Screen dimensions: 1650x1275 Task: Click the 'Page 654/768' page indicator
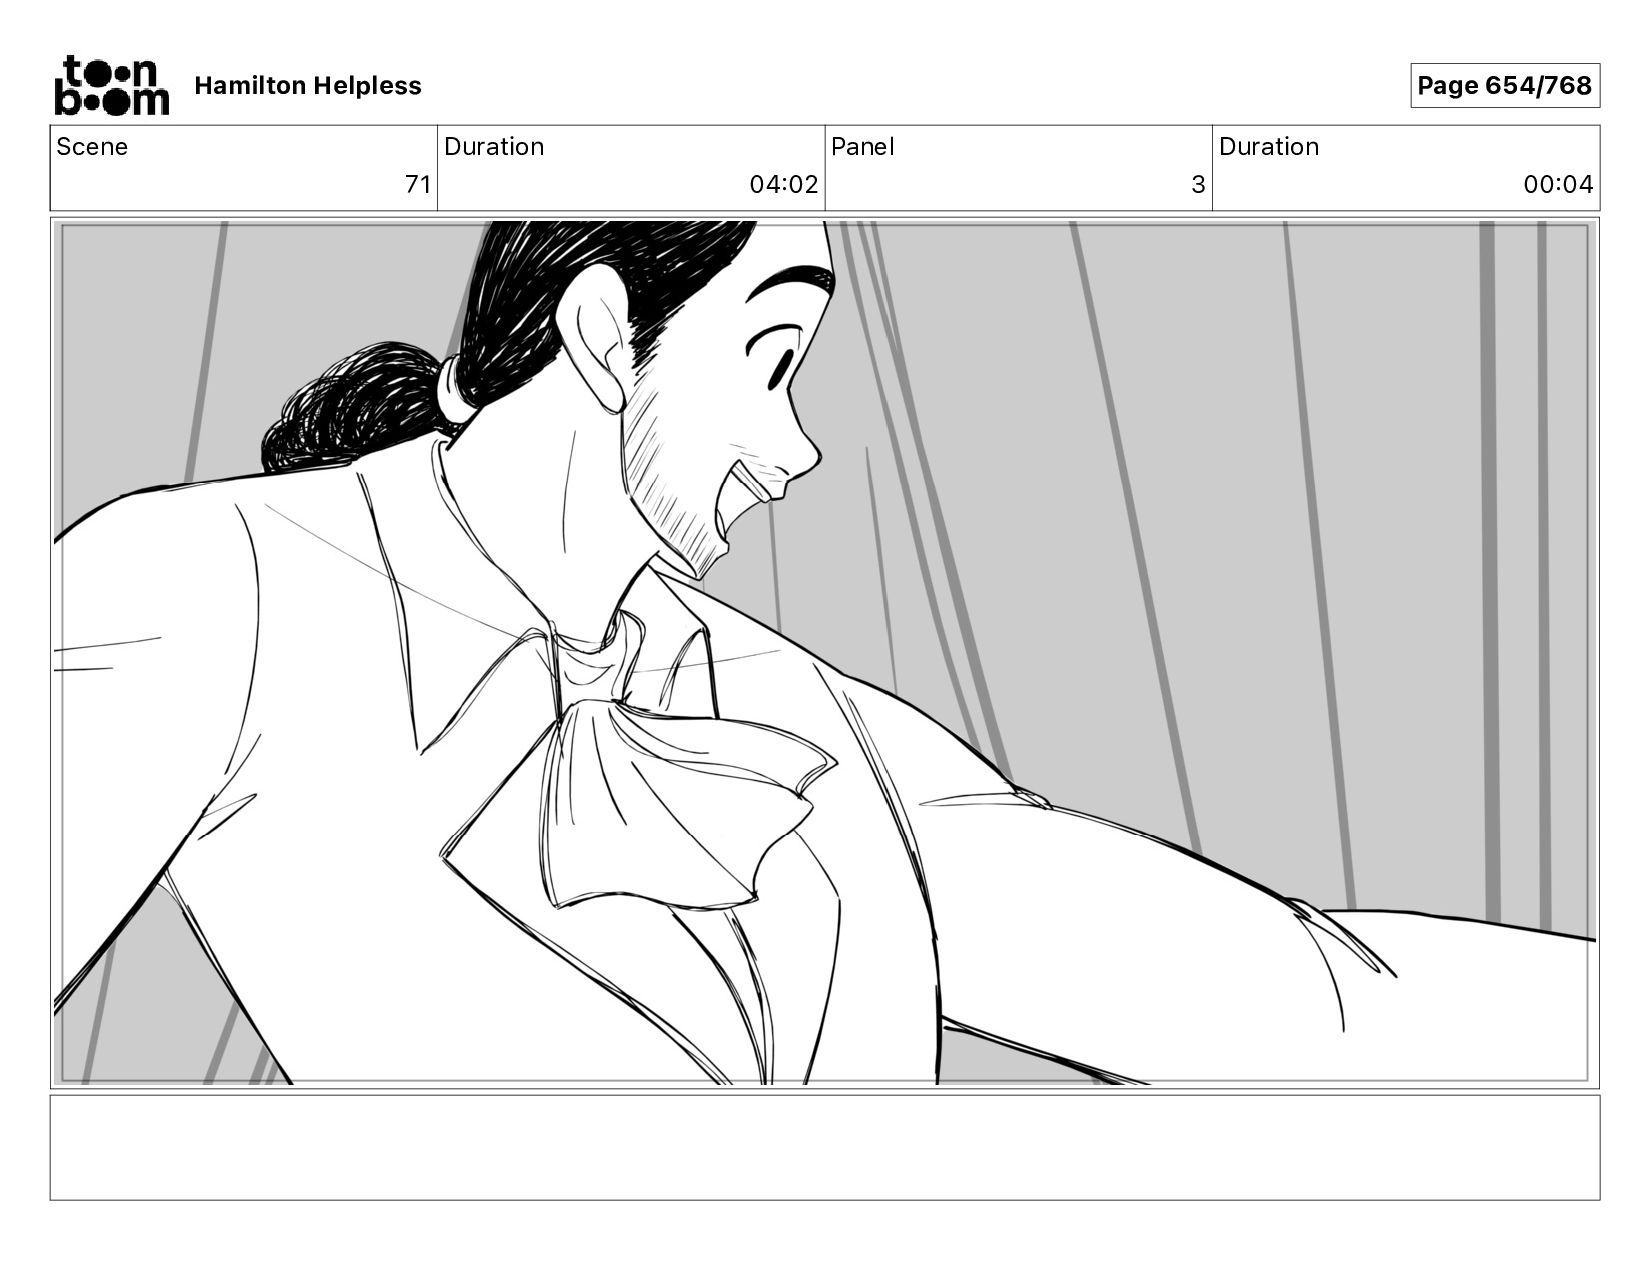[x=1505, y=86]
